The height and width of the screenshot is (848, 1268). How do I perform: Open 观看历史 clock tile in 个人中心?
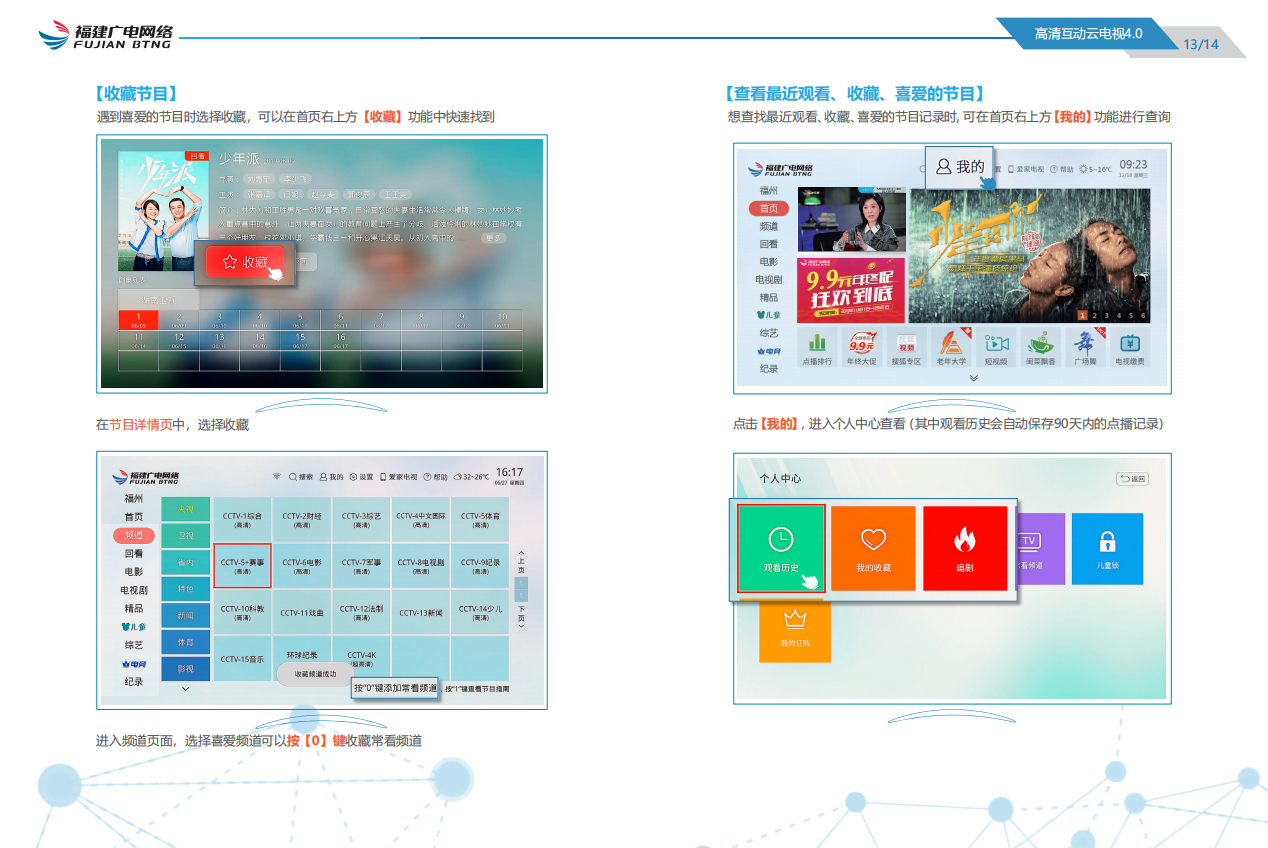point(781,548)
